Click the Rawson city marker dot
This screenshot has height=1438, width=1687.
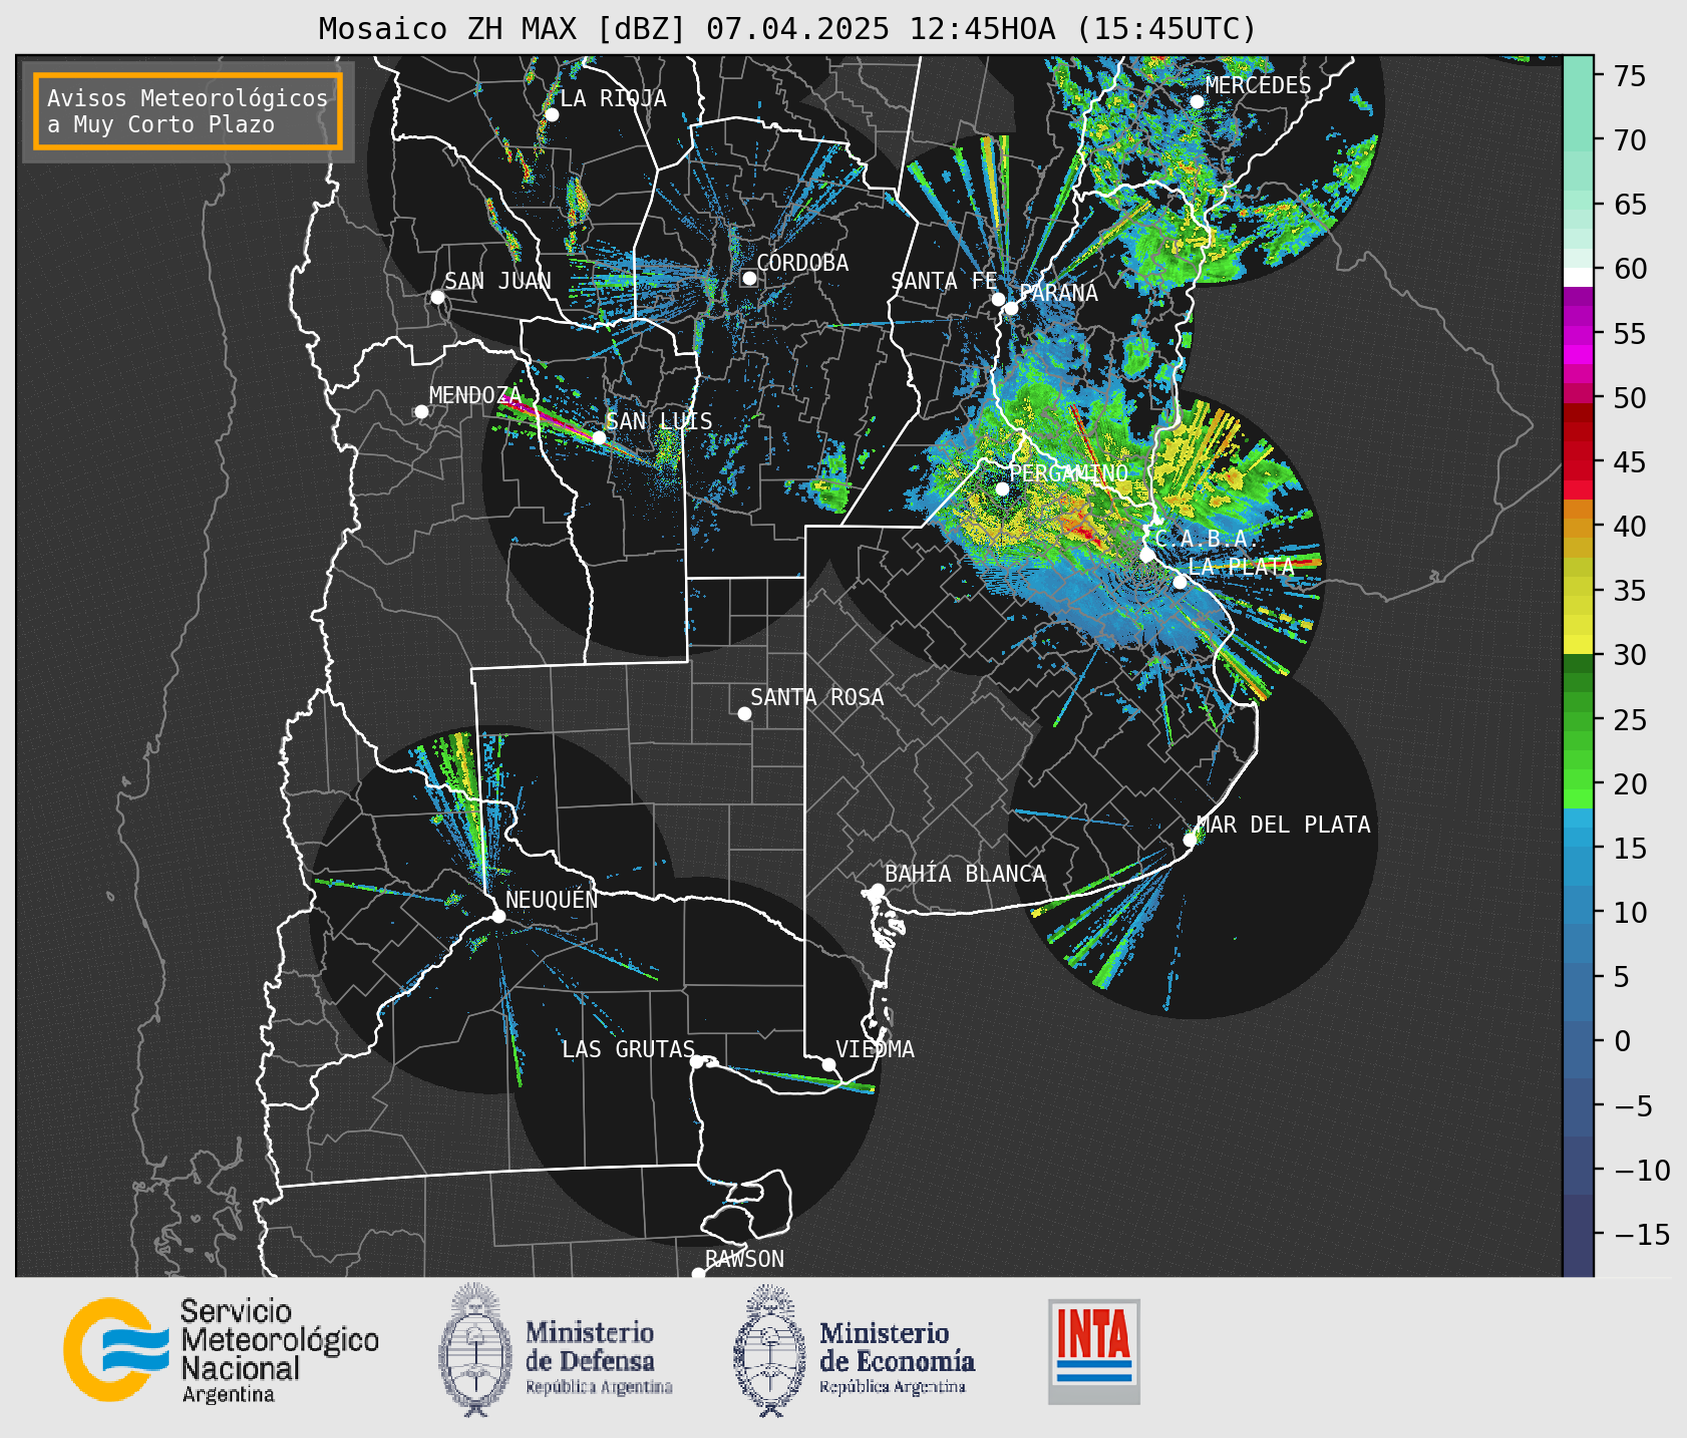(x=698, y=1273)
